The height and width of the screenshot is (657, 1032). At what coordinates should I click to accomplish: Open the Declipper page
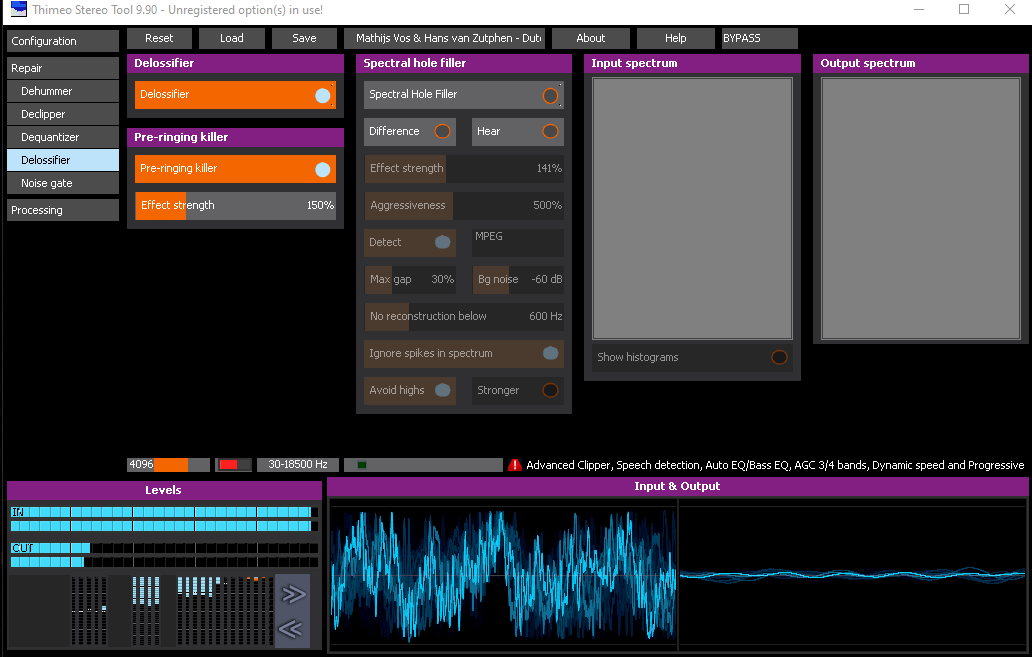(x=63, y=114)
